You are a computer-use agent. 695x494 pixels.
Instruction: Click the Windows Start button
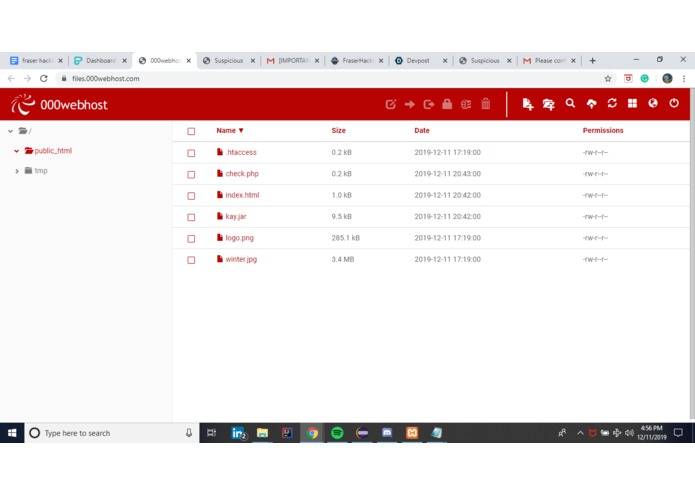[12, 433]
